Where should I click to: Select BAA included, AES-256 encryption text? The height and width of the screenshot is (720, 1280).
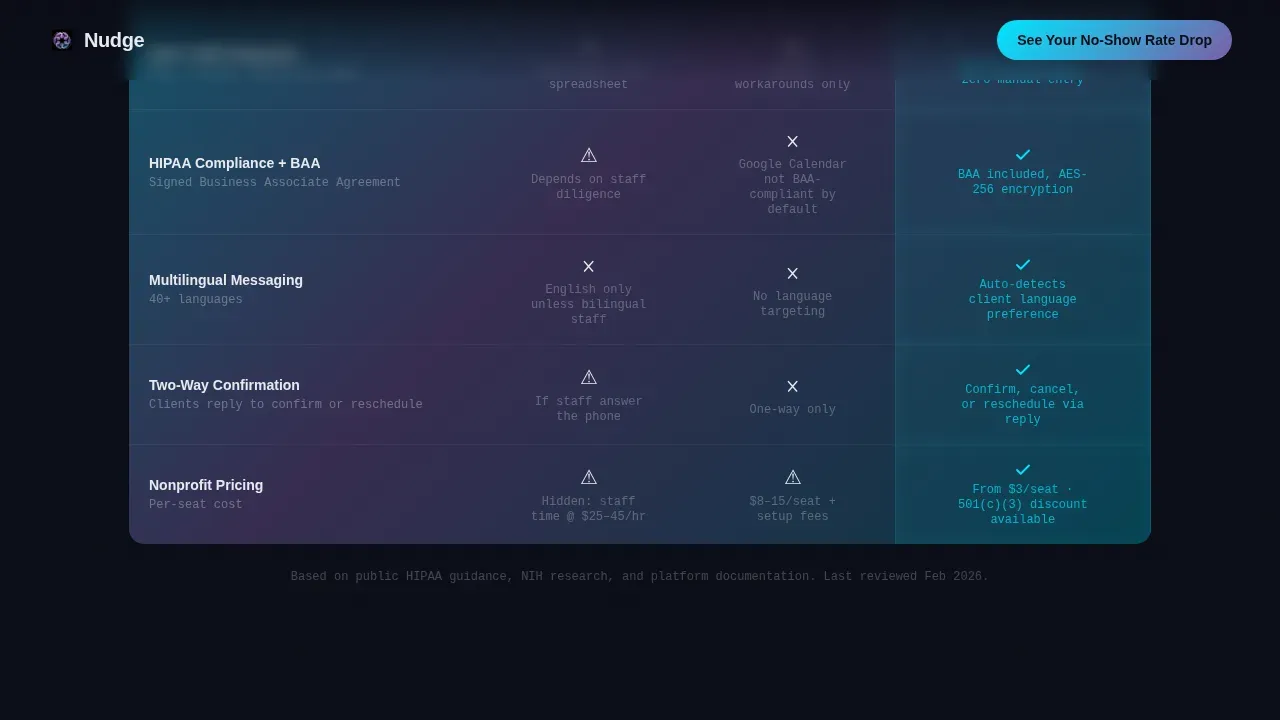[1023, 182]
